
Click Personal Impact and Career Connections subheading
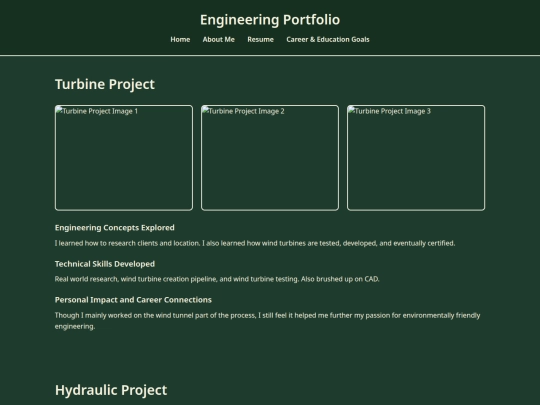click(133, 300)
